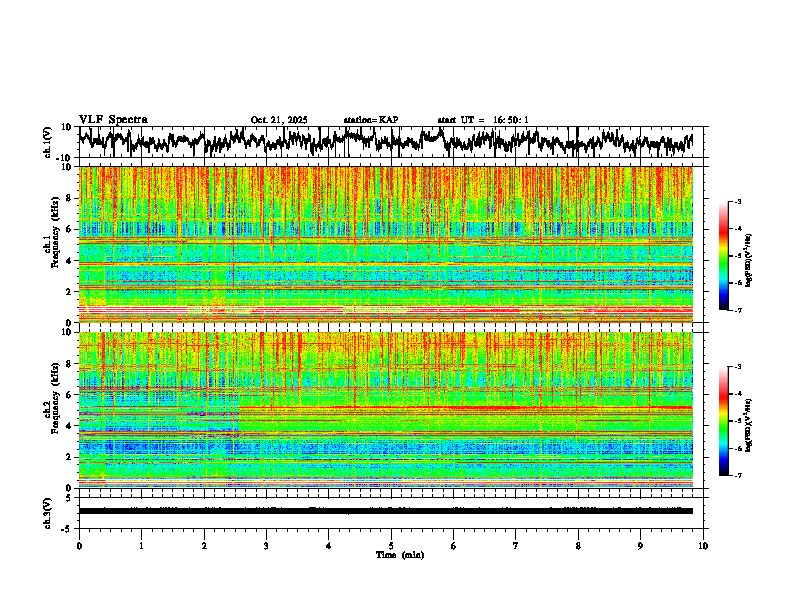Click the "8" kHz tick on ch.1 spectrogram

point(70,198)
